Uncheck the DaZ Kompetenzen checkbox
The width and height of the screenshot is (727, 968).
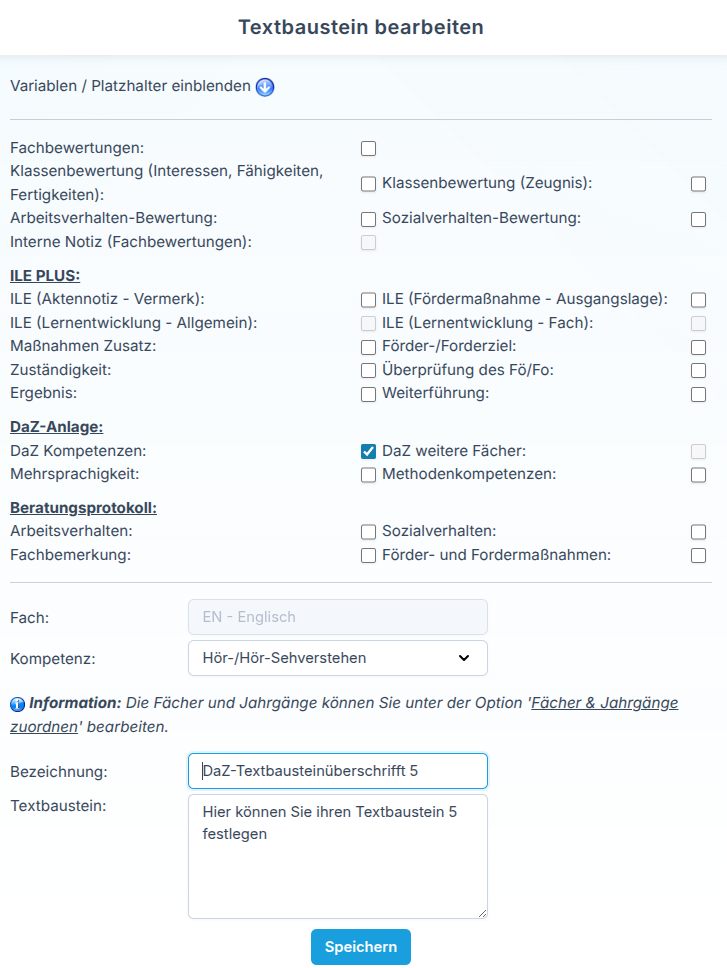tap(368, 452)
